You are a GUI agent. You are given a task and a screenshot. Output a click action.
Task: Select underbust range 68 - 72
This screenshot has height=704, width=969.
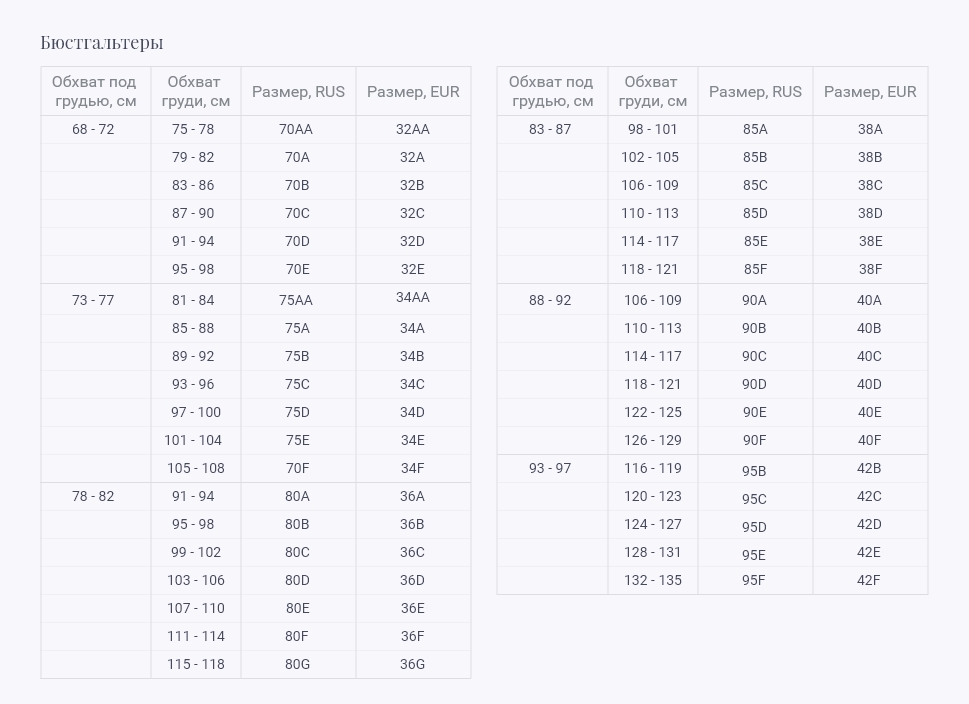coord(93,129)
